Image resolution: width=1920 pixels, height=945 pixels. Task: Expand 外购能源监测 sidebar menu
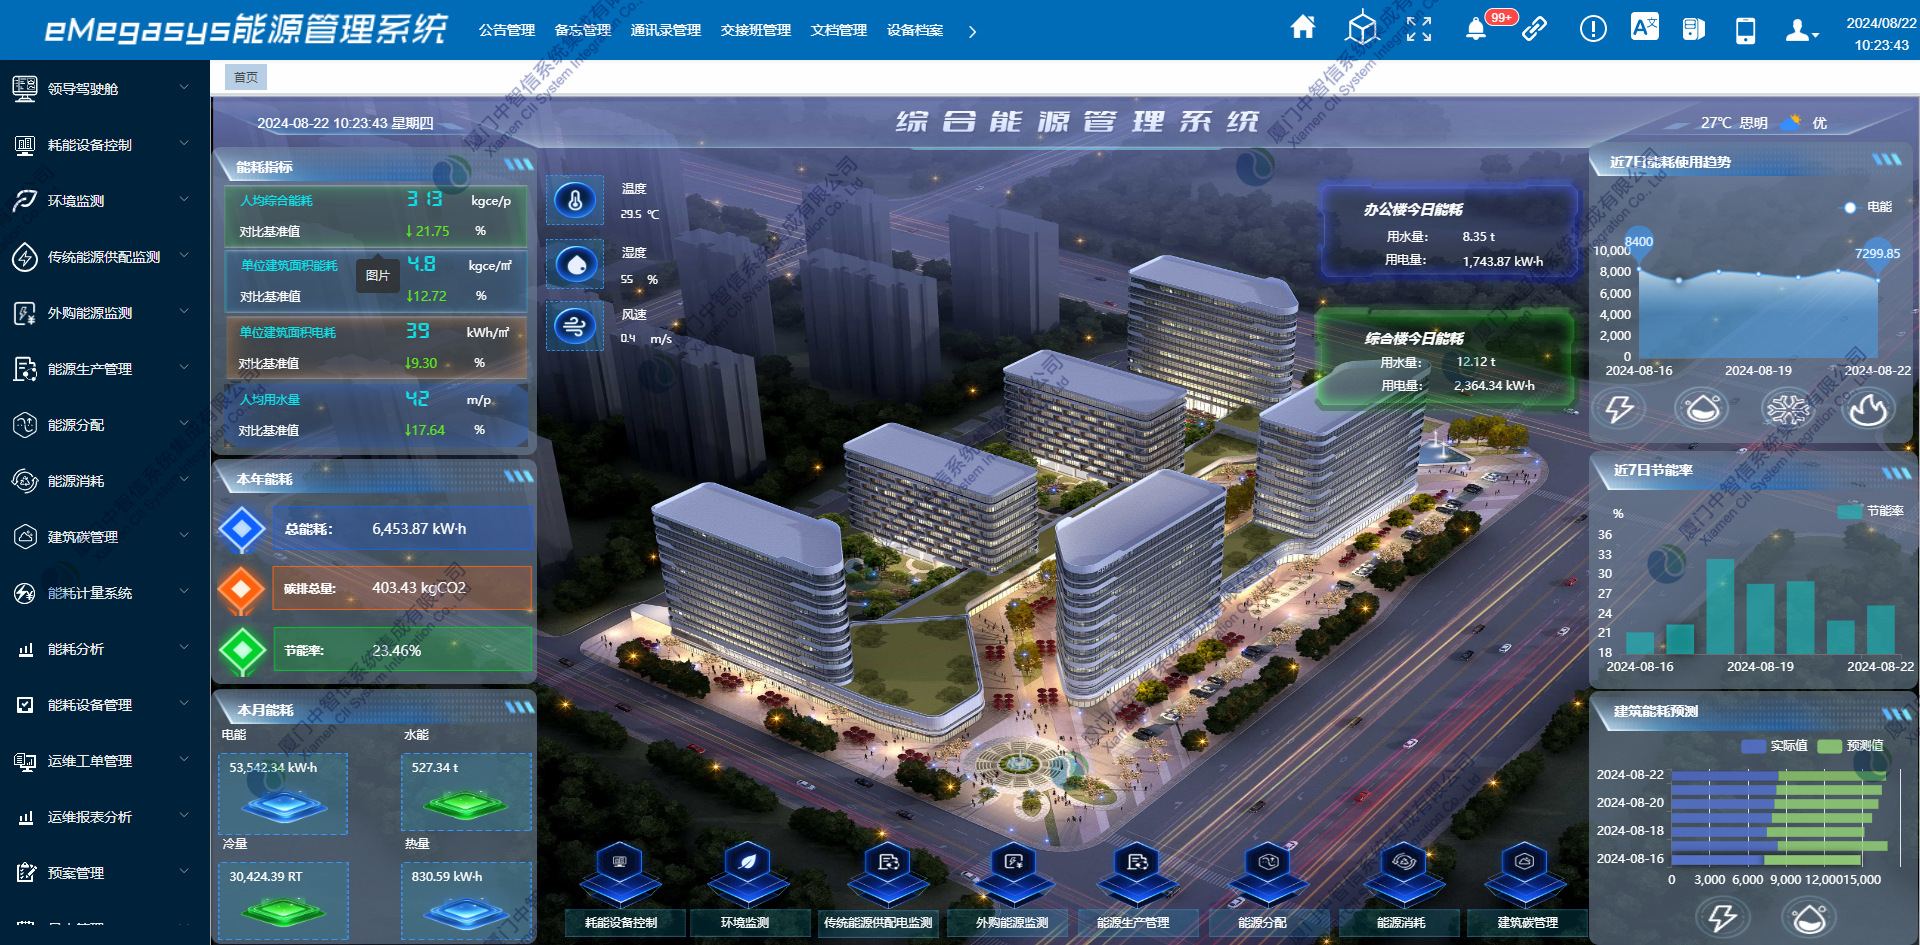point(105,313)
